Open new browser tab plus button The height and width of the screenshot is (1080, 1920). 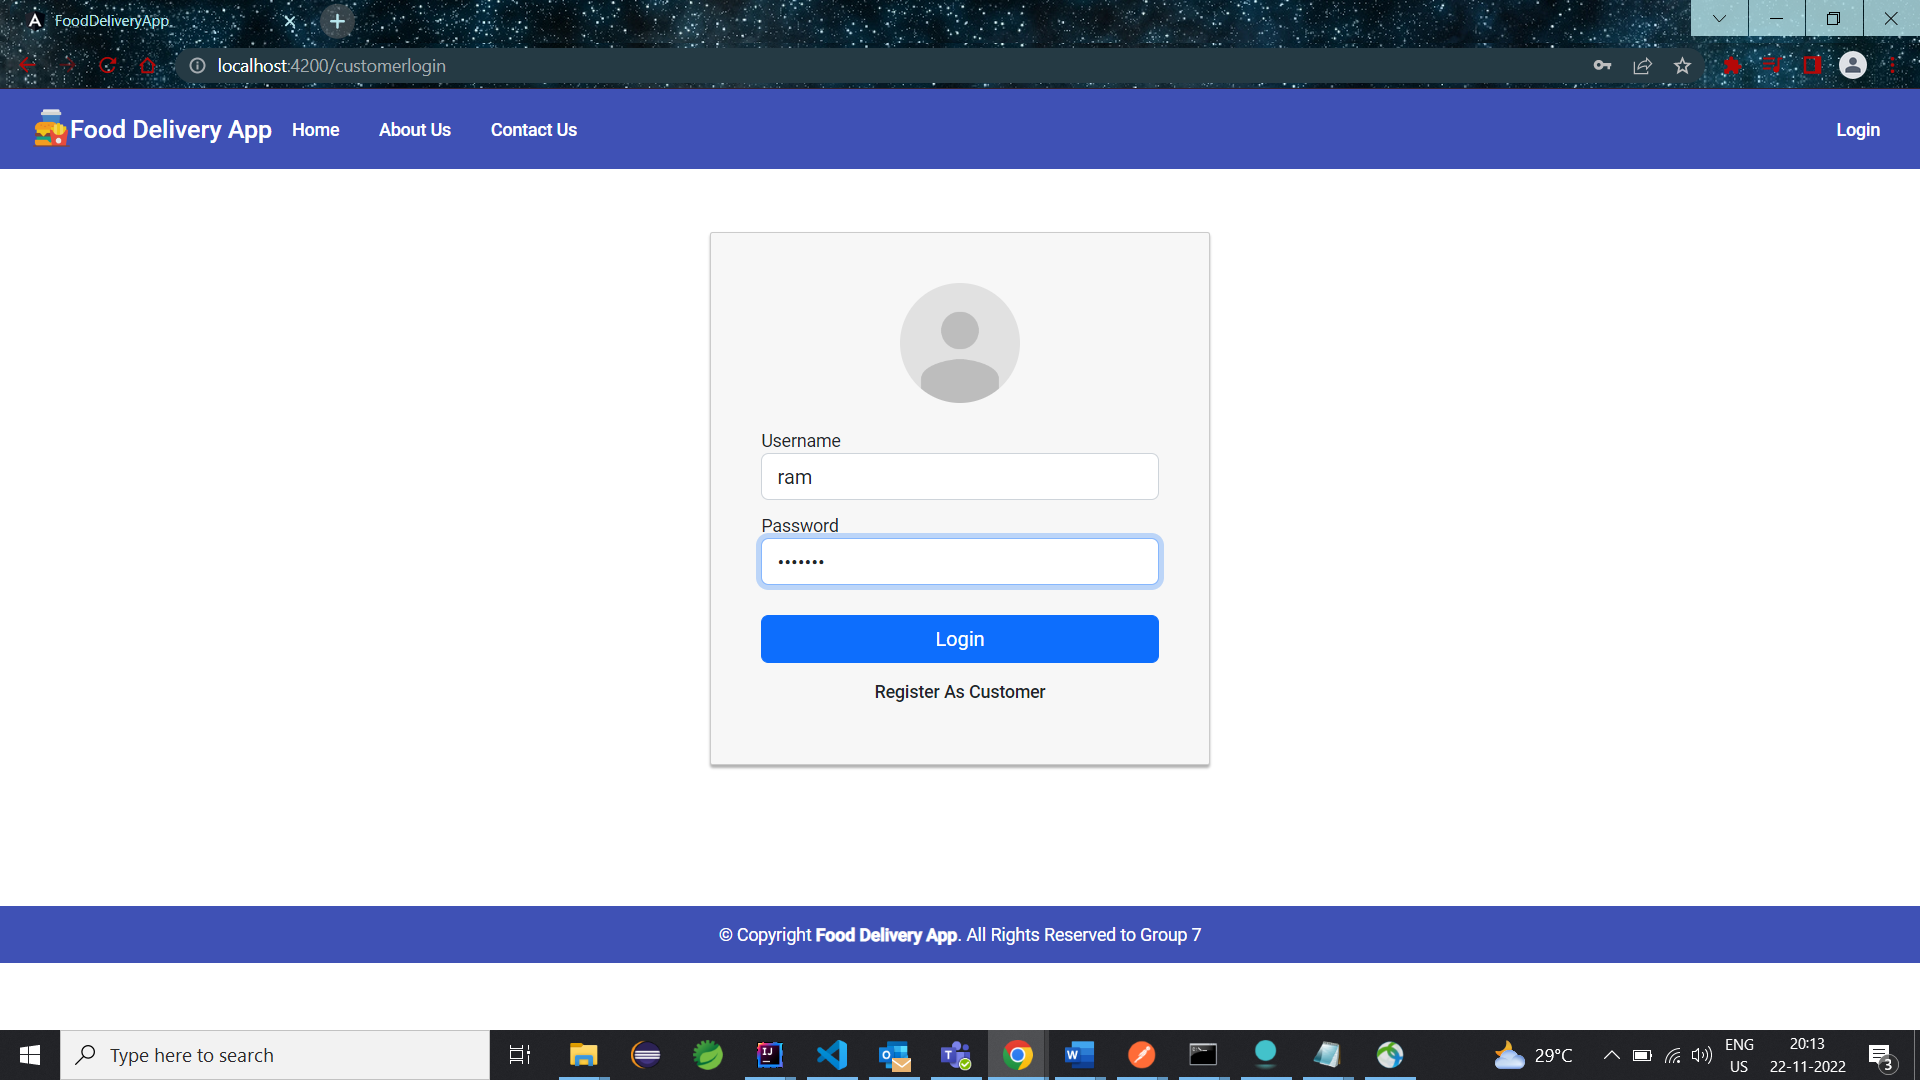(x=337, y=21)
